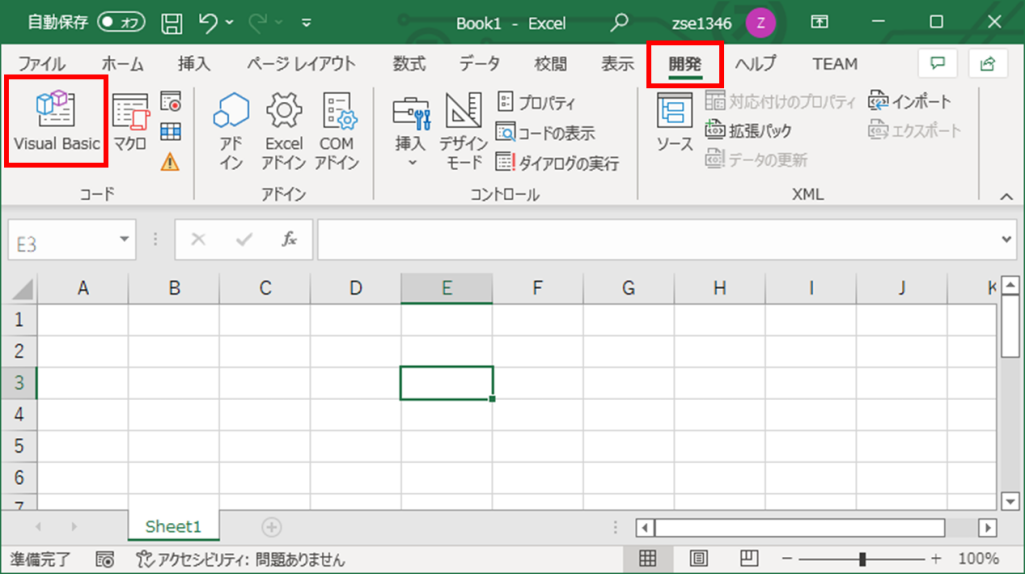The image size is (1025, 574).
Task: Switch to Normal view
Action: [647, 558]
